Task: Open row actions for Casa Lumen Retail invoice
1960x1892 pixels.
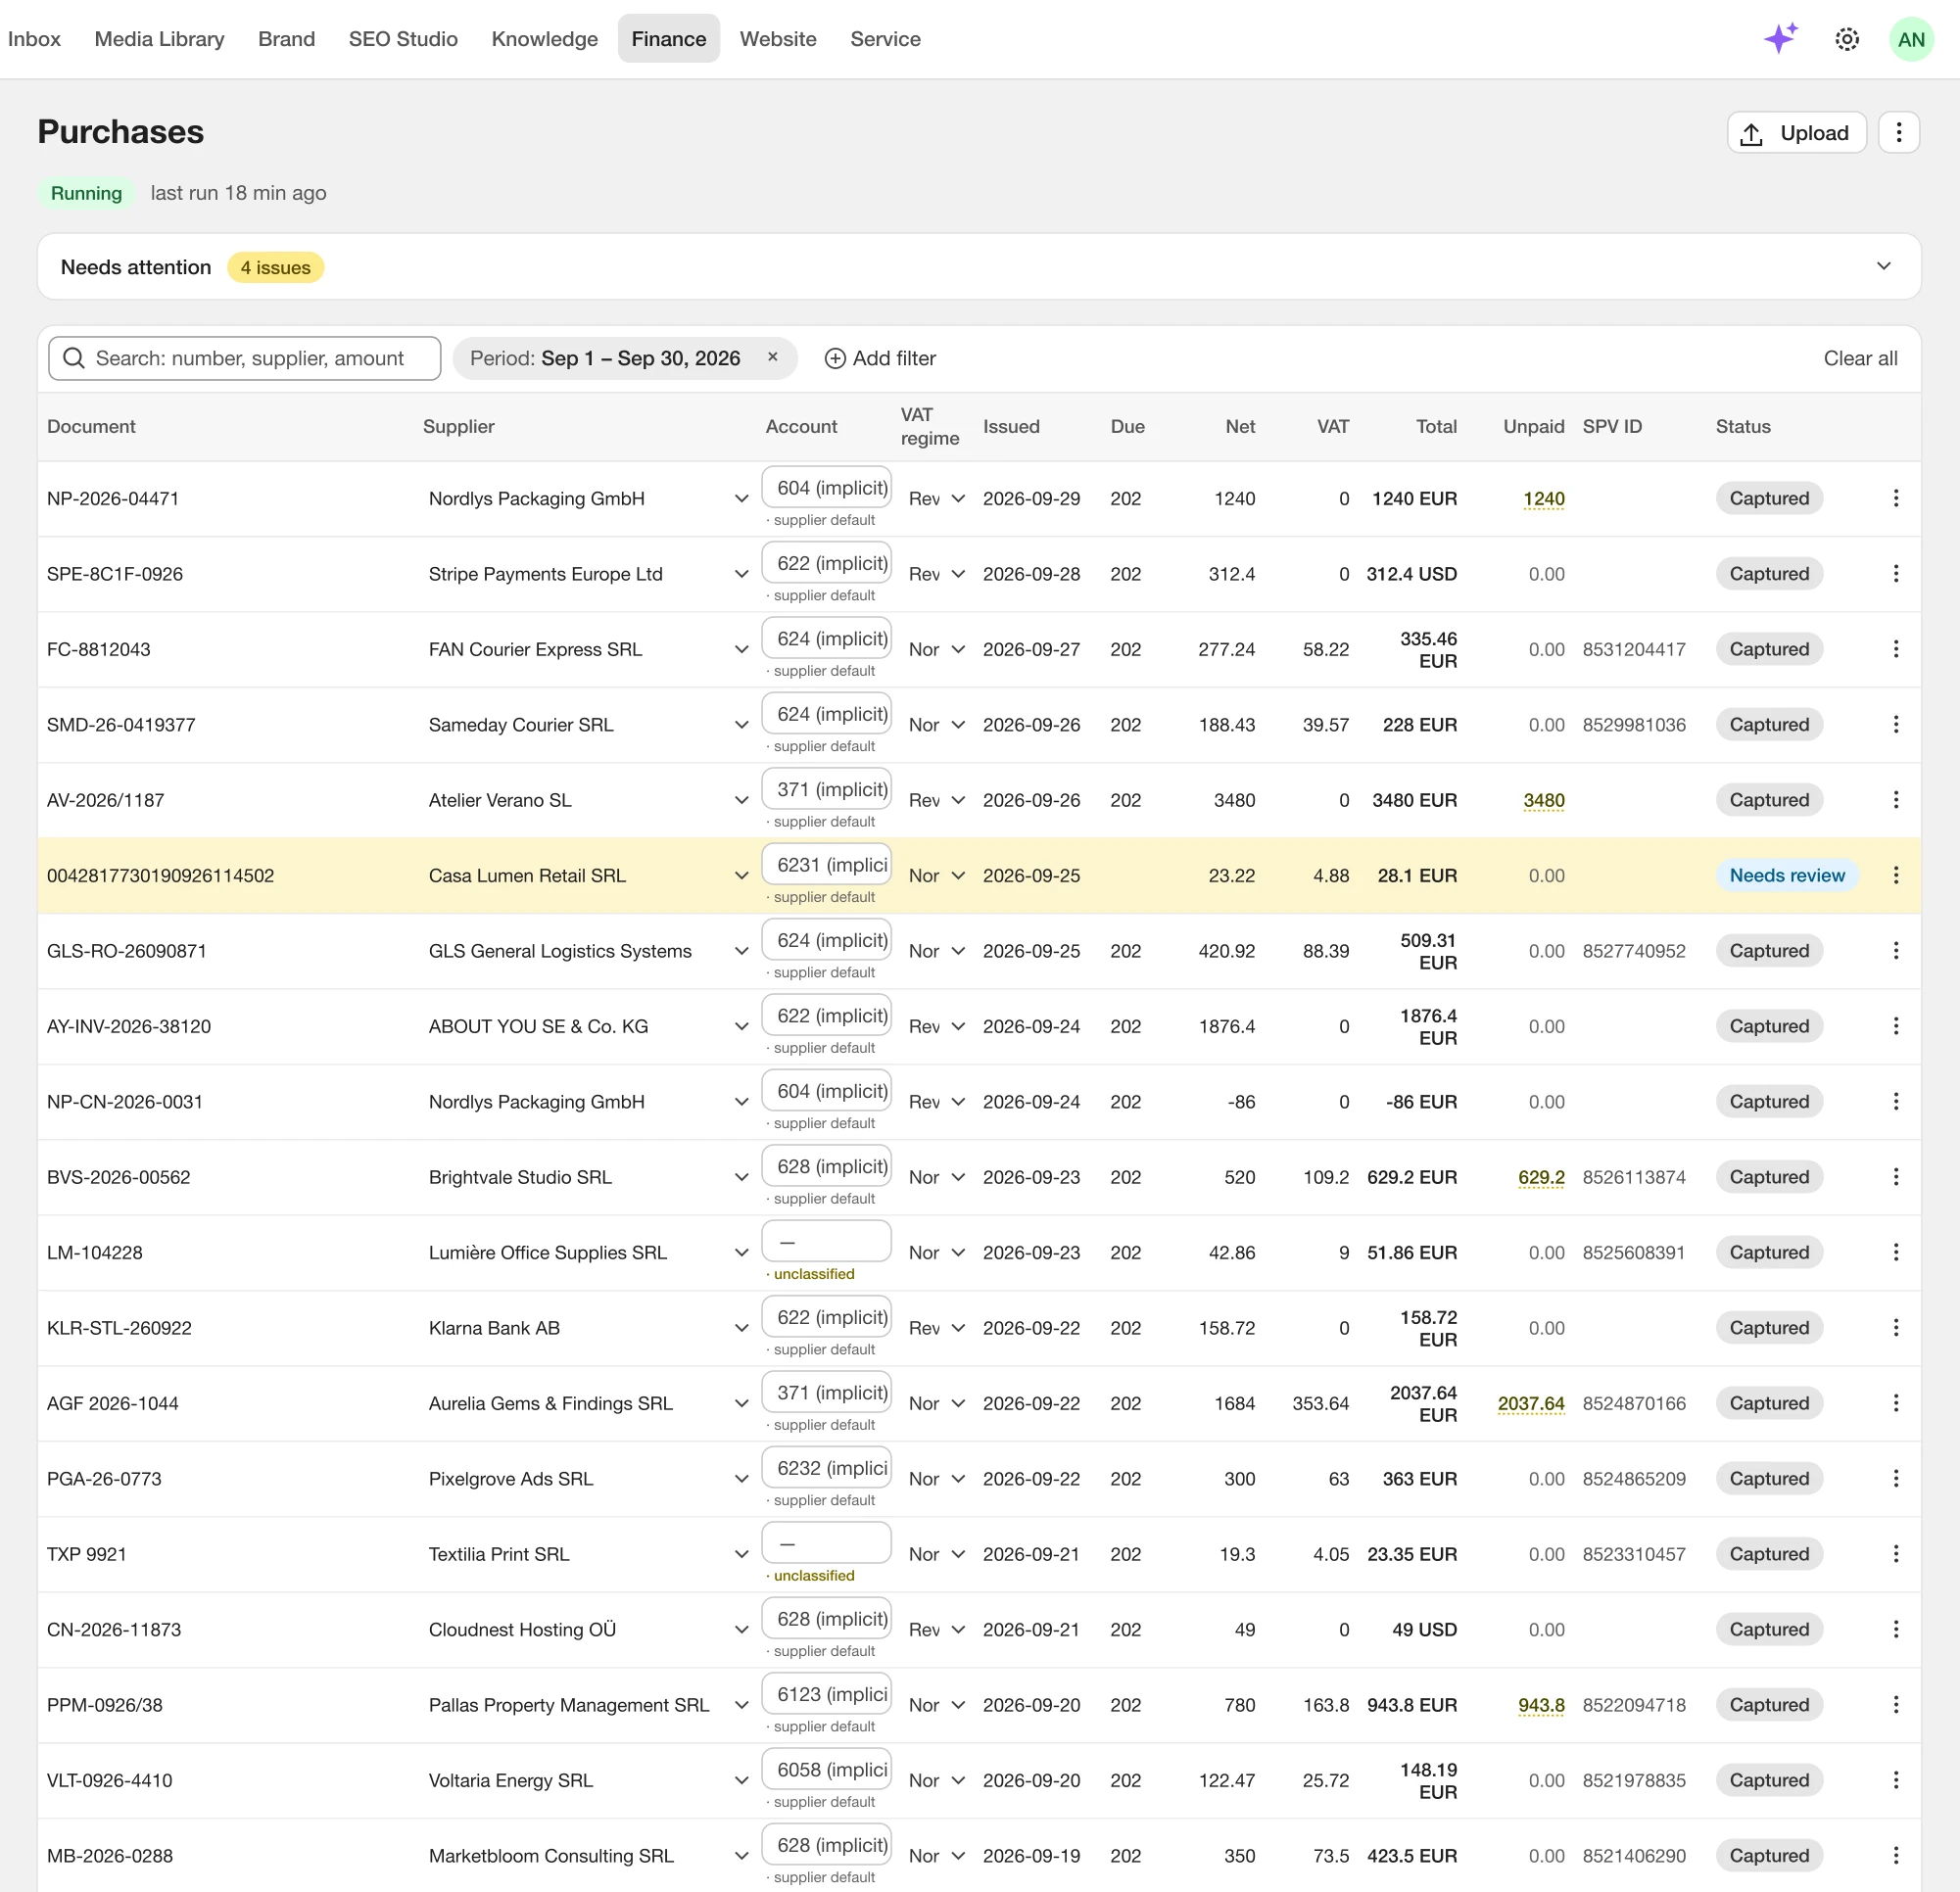Action: click(1895, 875)
